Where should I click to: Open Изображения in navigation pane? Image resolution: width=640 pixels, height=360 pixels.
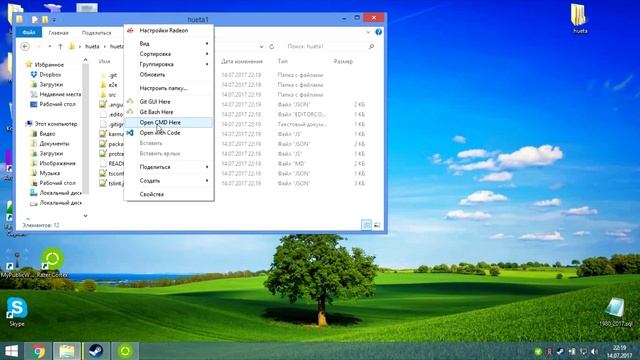53,163
